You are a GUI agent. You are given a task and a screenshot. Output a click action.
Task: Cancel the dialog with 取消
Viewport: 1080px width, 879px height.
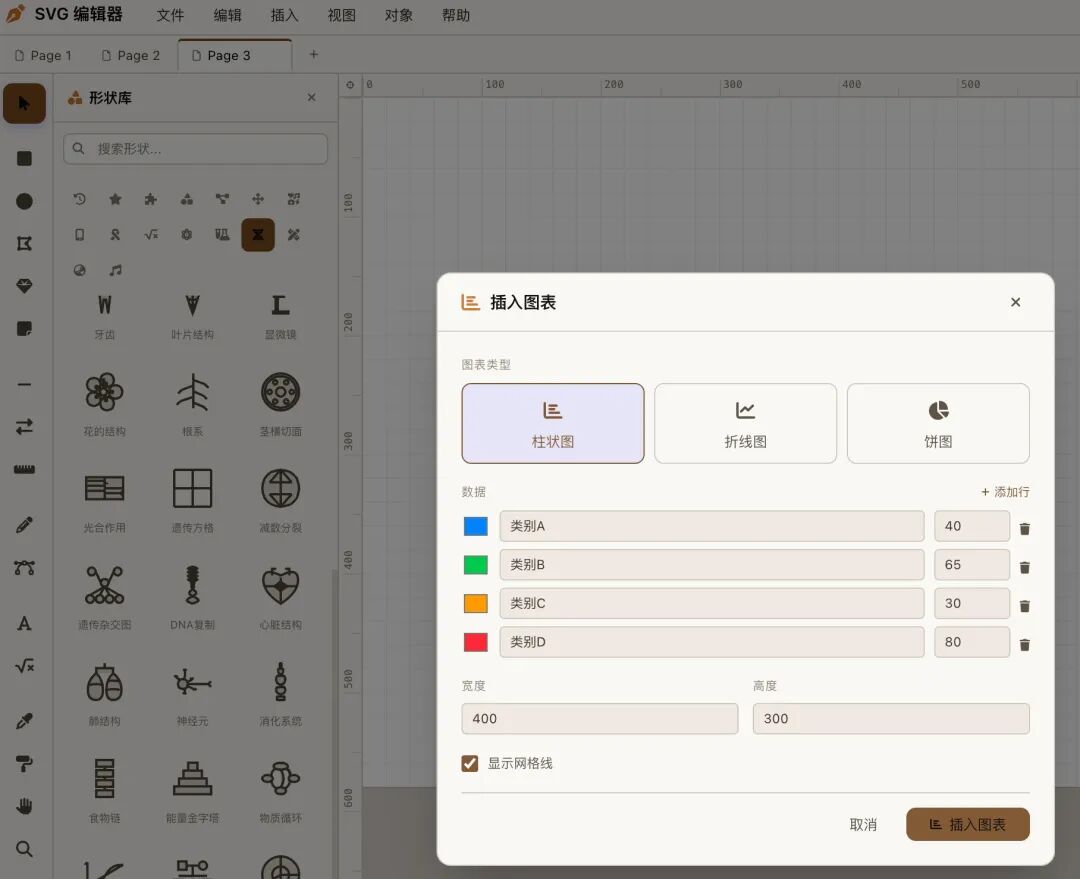(863, 825)
